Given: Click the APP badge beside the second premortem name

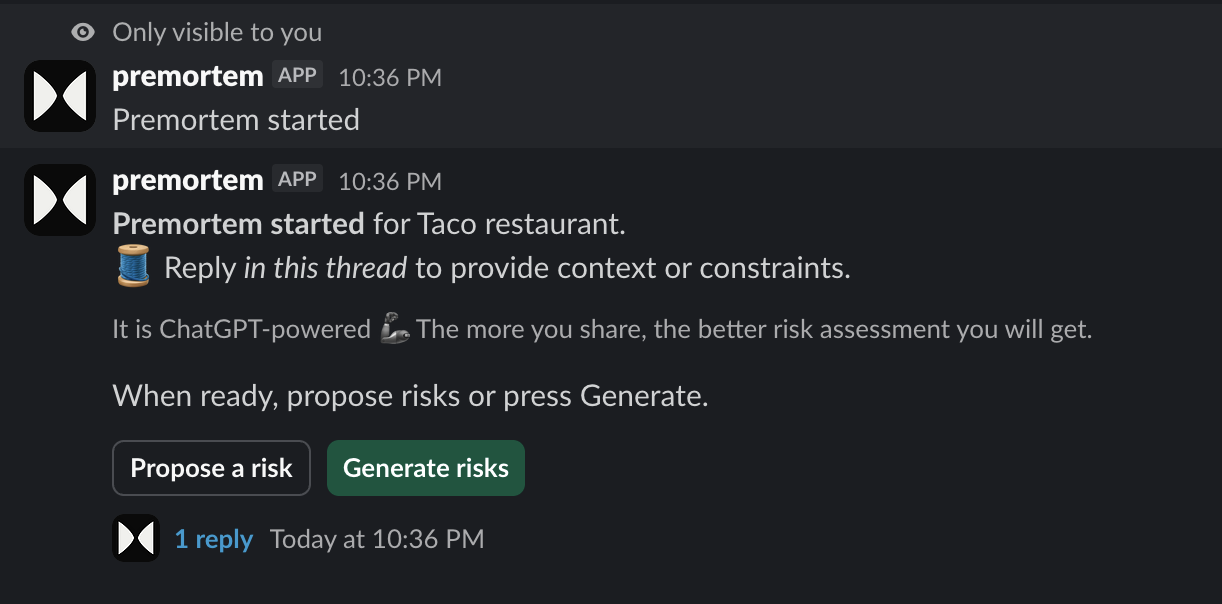Looking at the screenshot, I should coord(297,178).
